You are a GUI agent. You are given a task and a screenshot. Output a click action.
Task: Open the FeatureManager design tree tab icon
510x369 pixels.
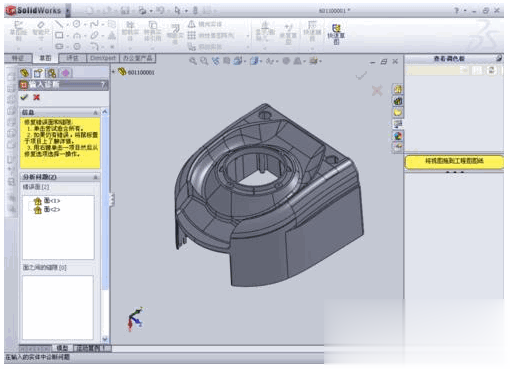25,73
